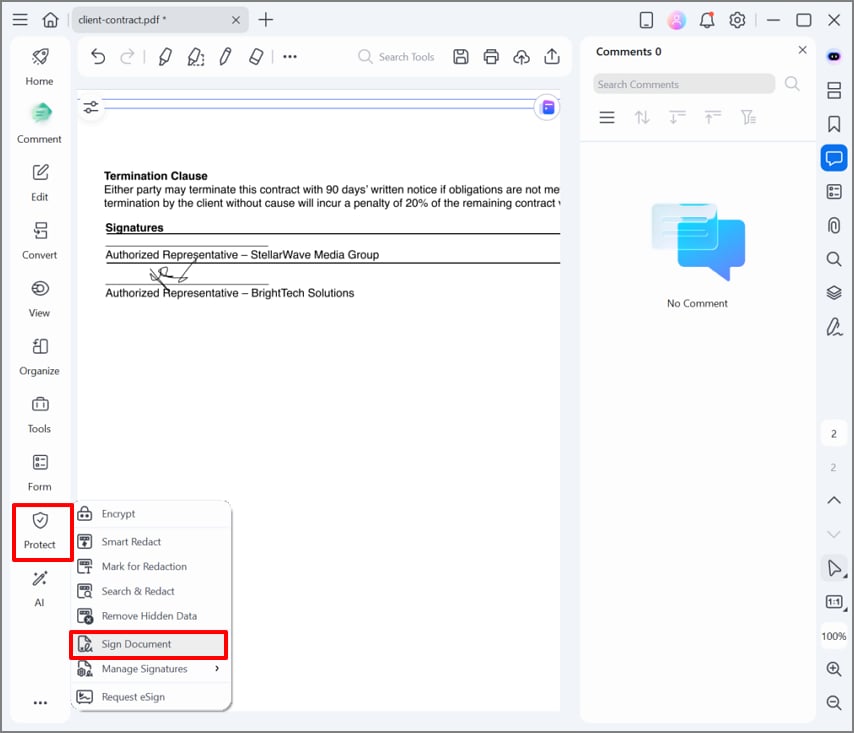
Task: Switch to the Comments panel icon
Action: coord(834,157)
